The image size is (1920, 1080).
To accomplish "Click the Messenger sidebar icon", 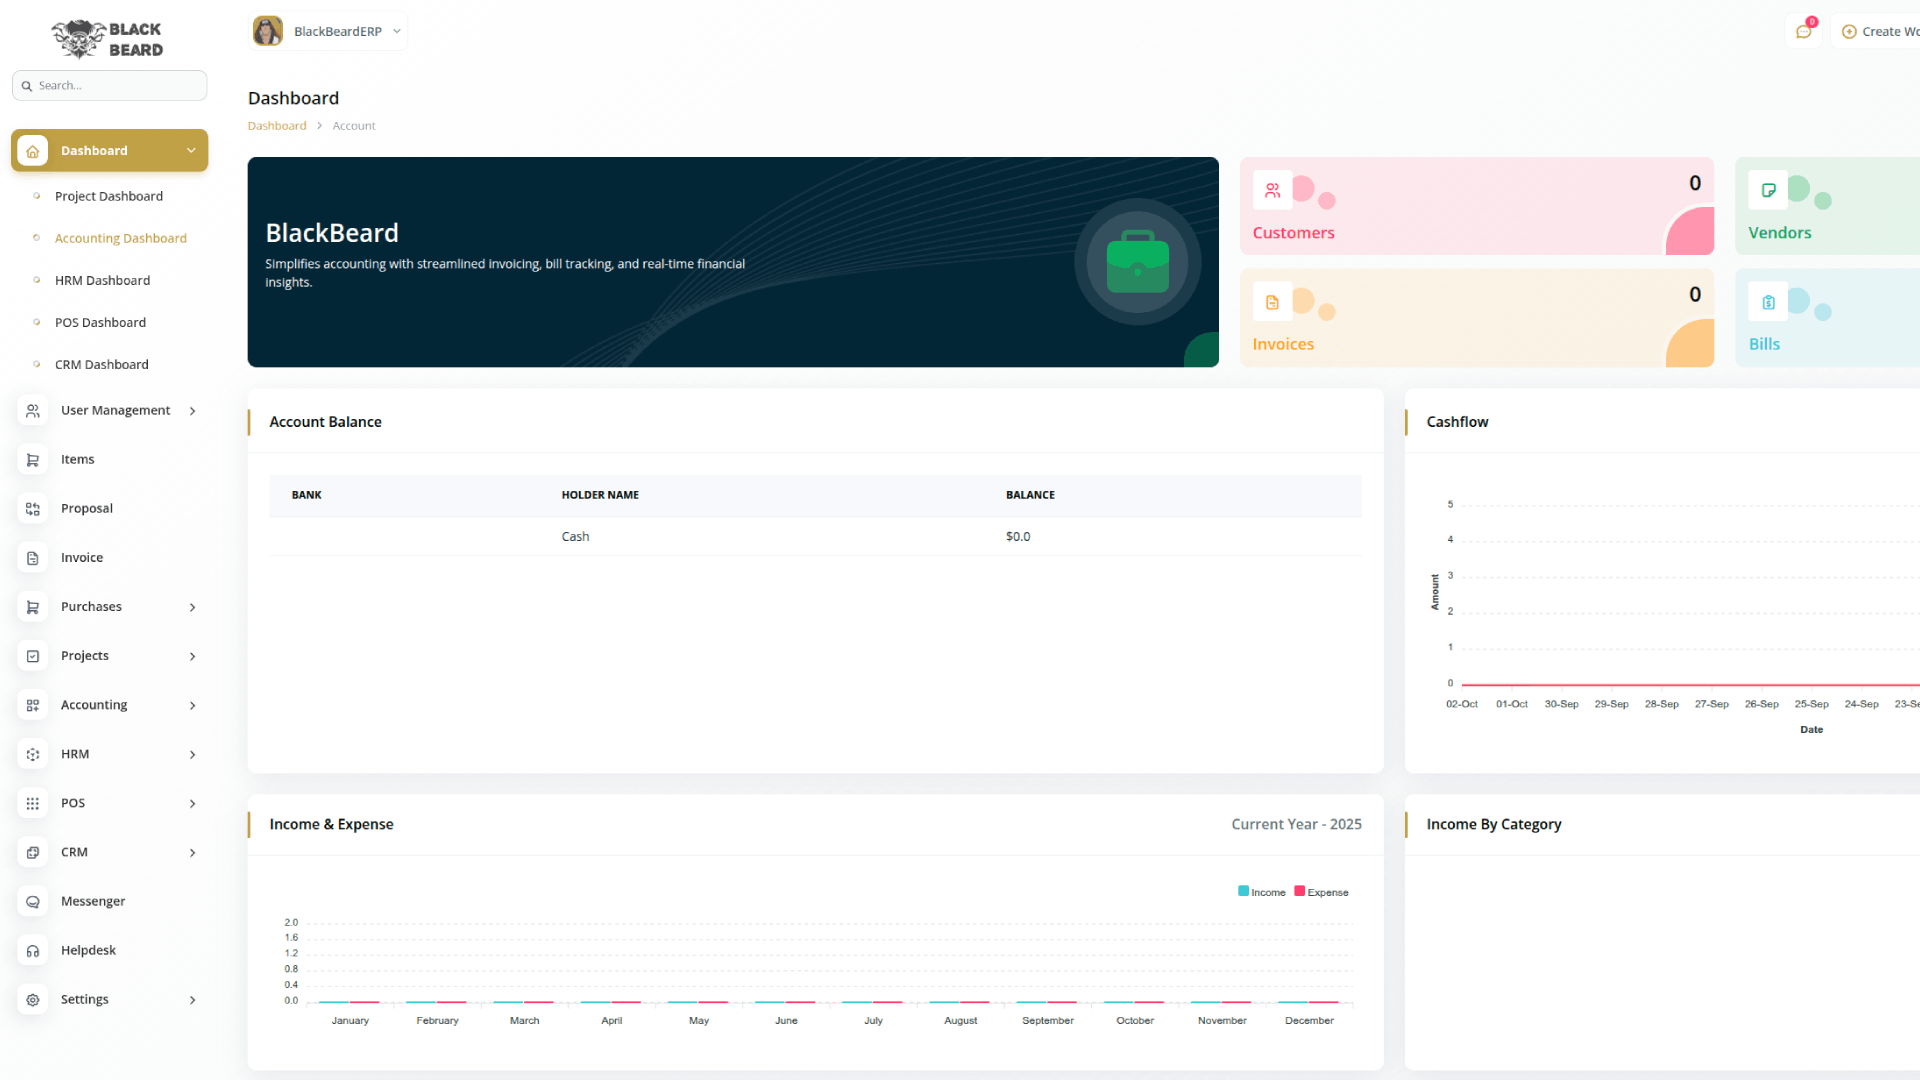I will point(33,901).
